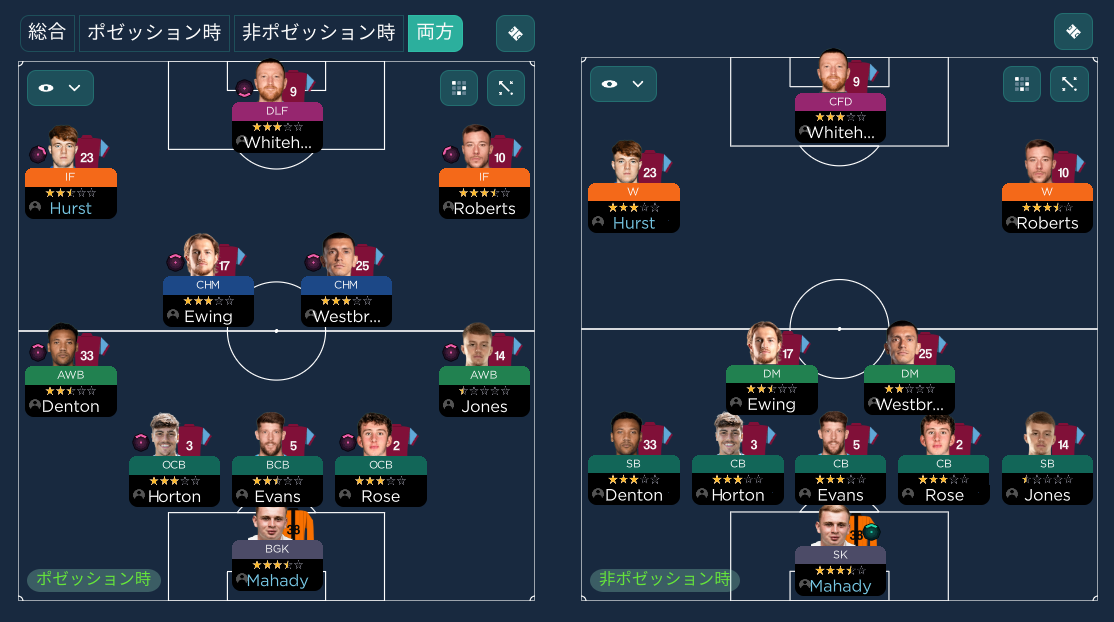Screen dimensions: 1114x622
Task: Click the expand arrows icon on right pitch
Action: tap(1069, 85)
